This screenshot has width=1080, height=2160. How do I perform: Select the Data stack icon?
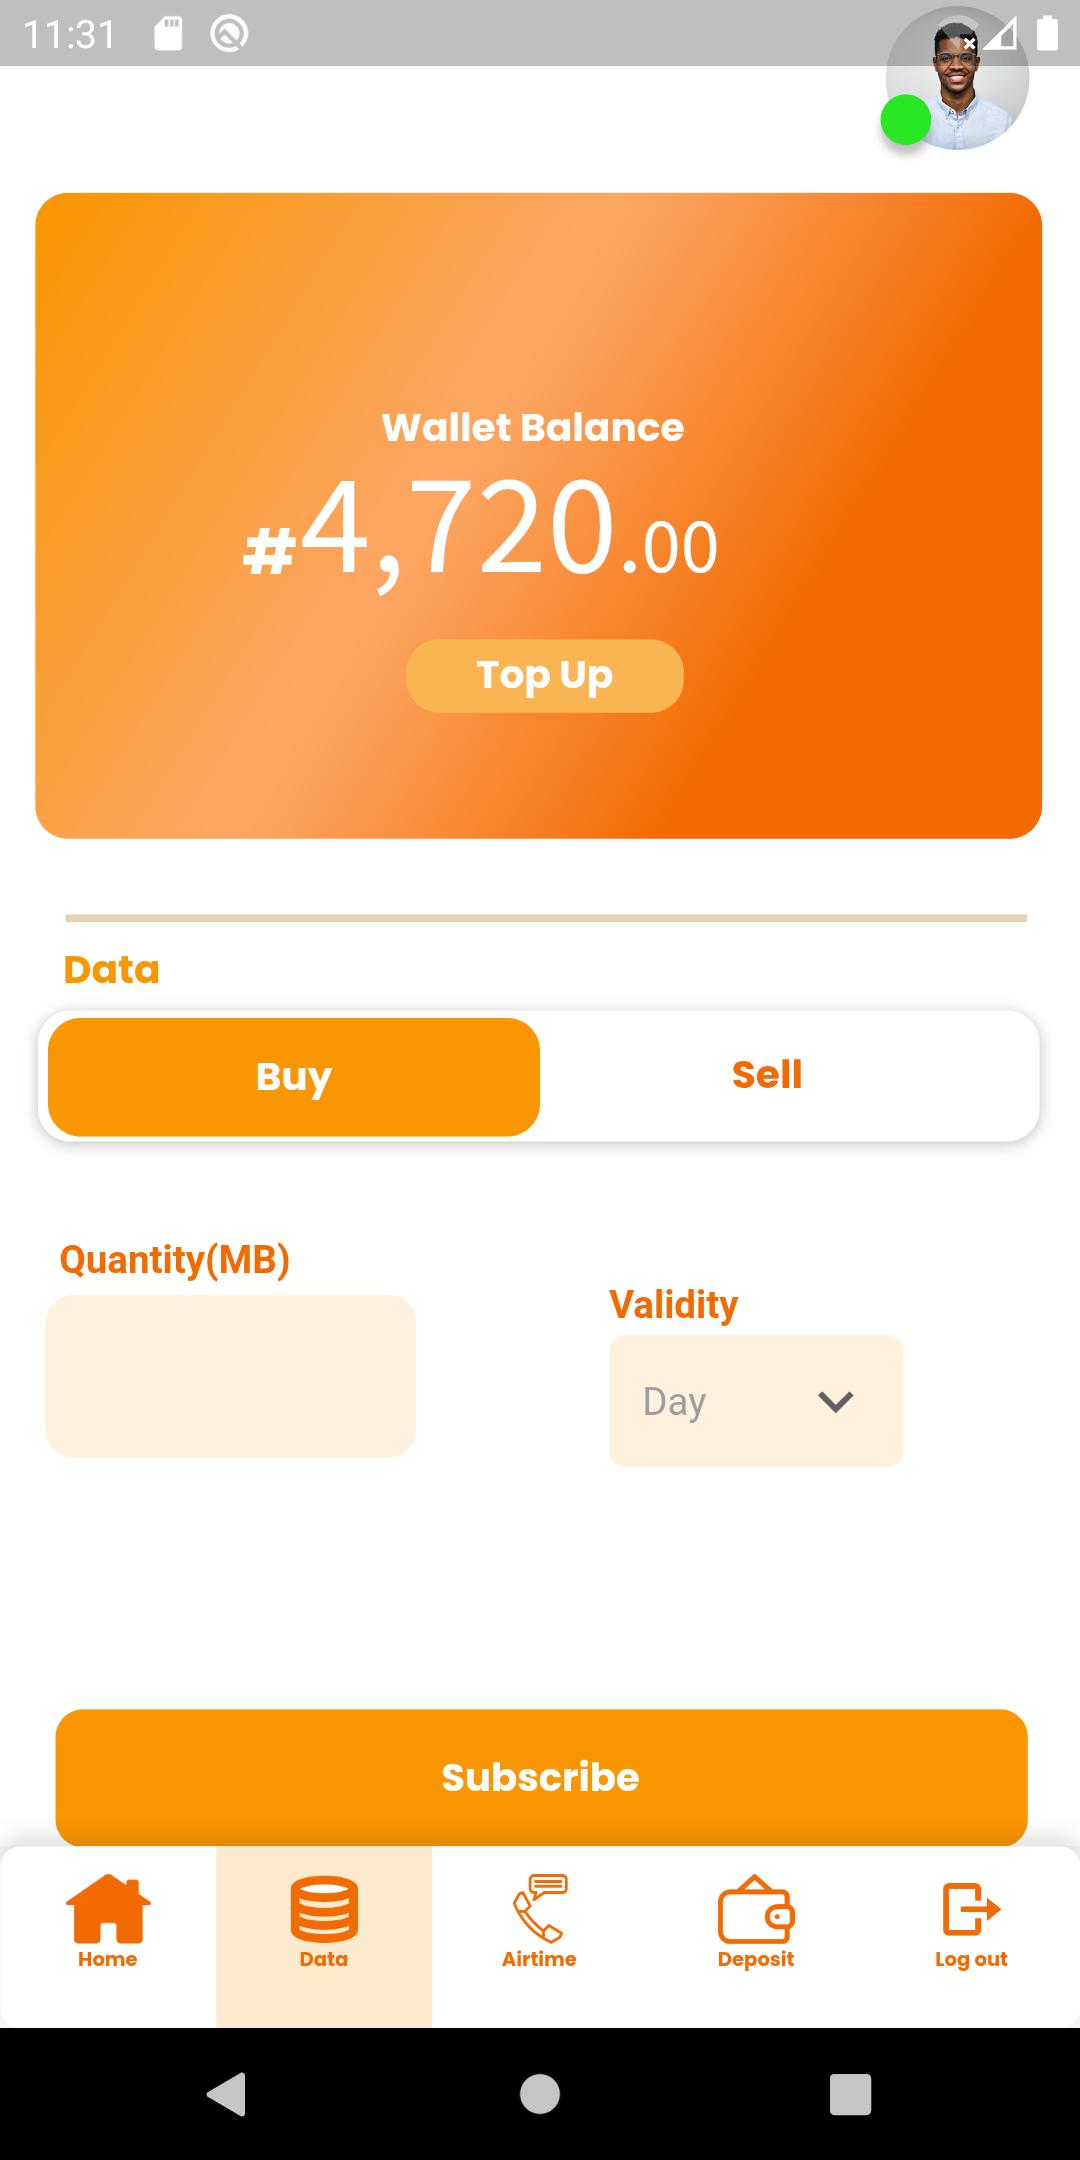click(324, 1909)
